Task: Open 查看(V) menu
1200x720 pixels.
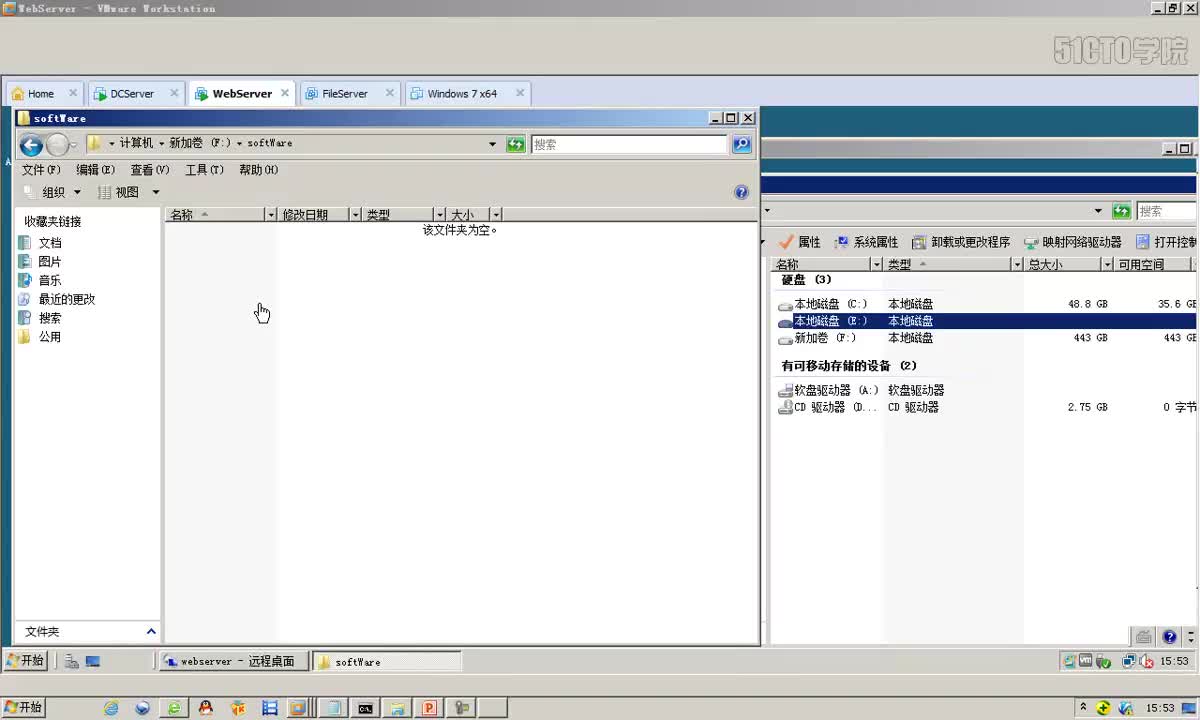Action: click(x=150, y=170)
